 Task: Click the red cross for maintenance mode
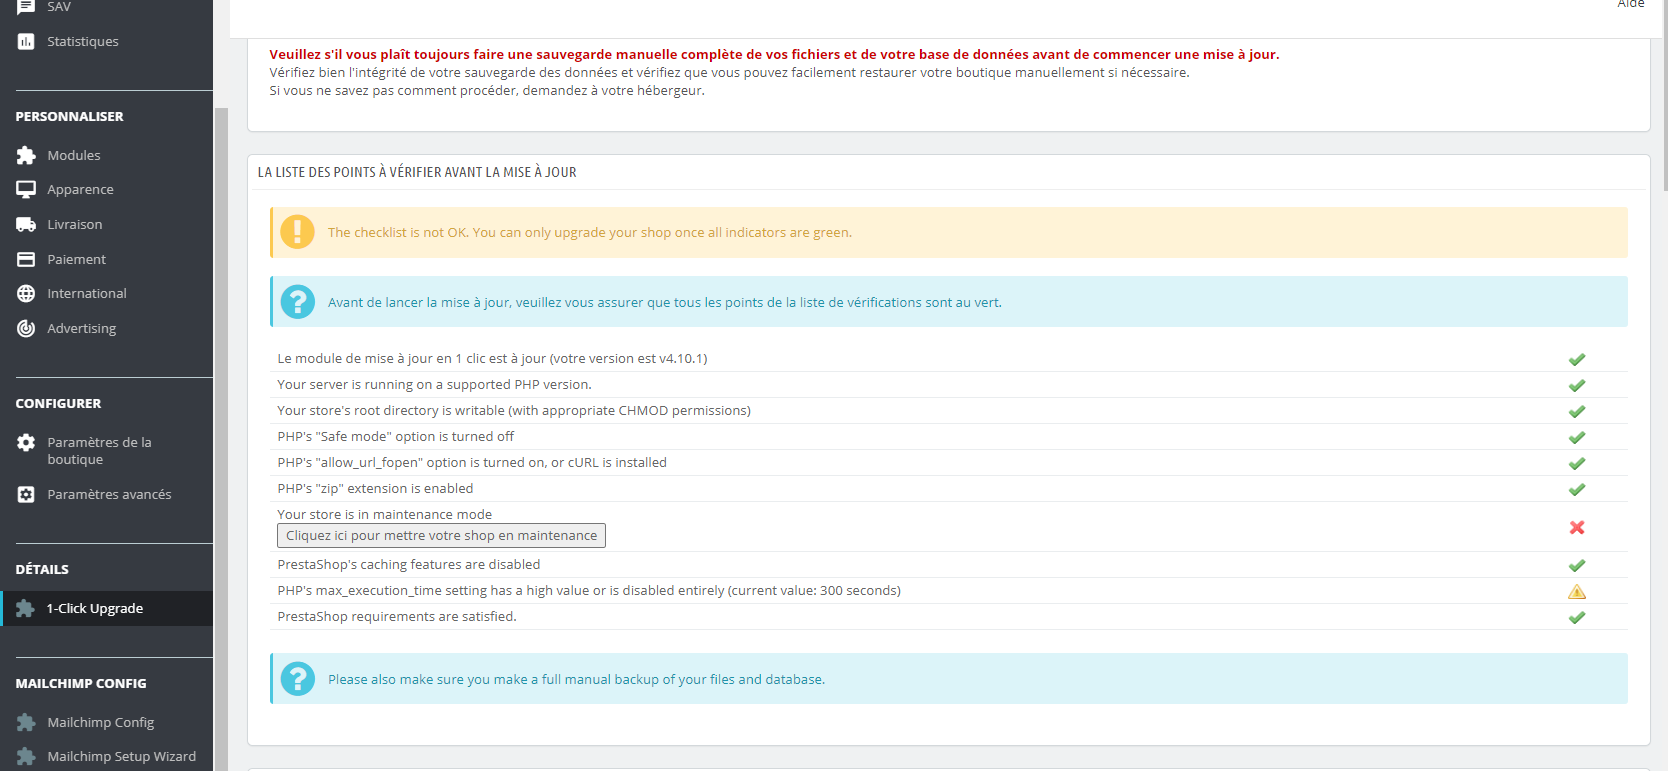tap(1577, 527)
